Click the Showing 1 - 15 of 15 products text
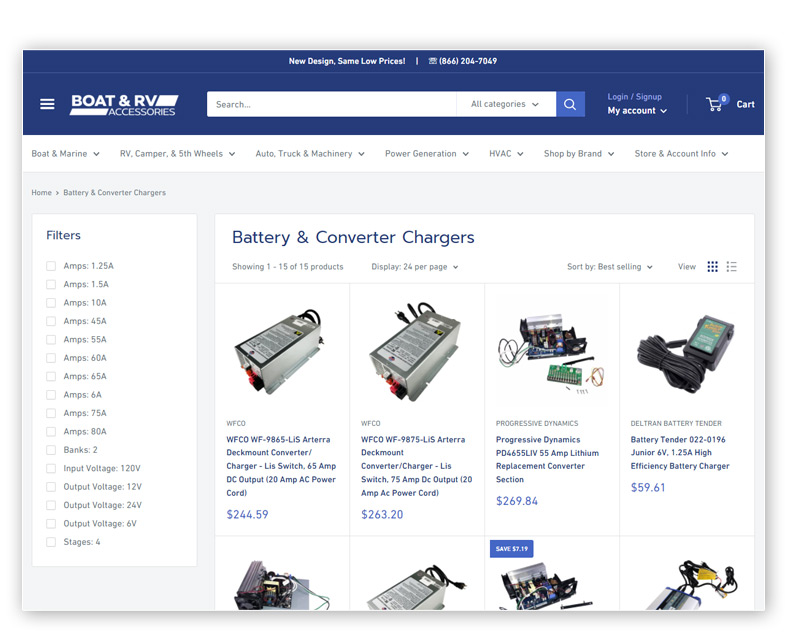 click(x=287, y=267)
